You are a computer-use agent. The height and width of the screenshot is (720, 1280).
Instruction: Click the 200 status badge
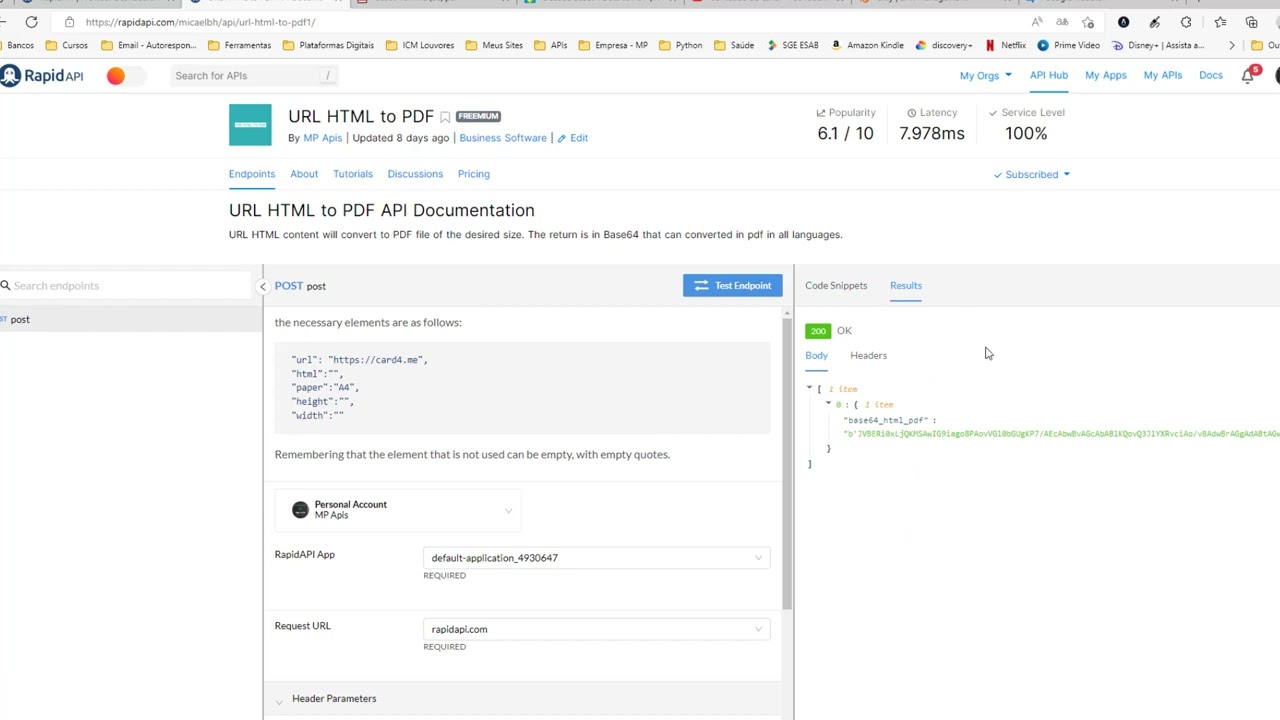tap(818, 331)
